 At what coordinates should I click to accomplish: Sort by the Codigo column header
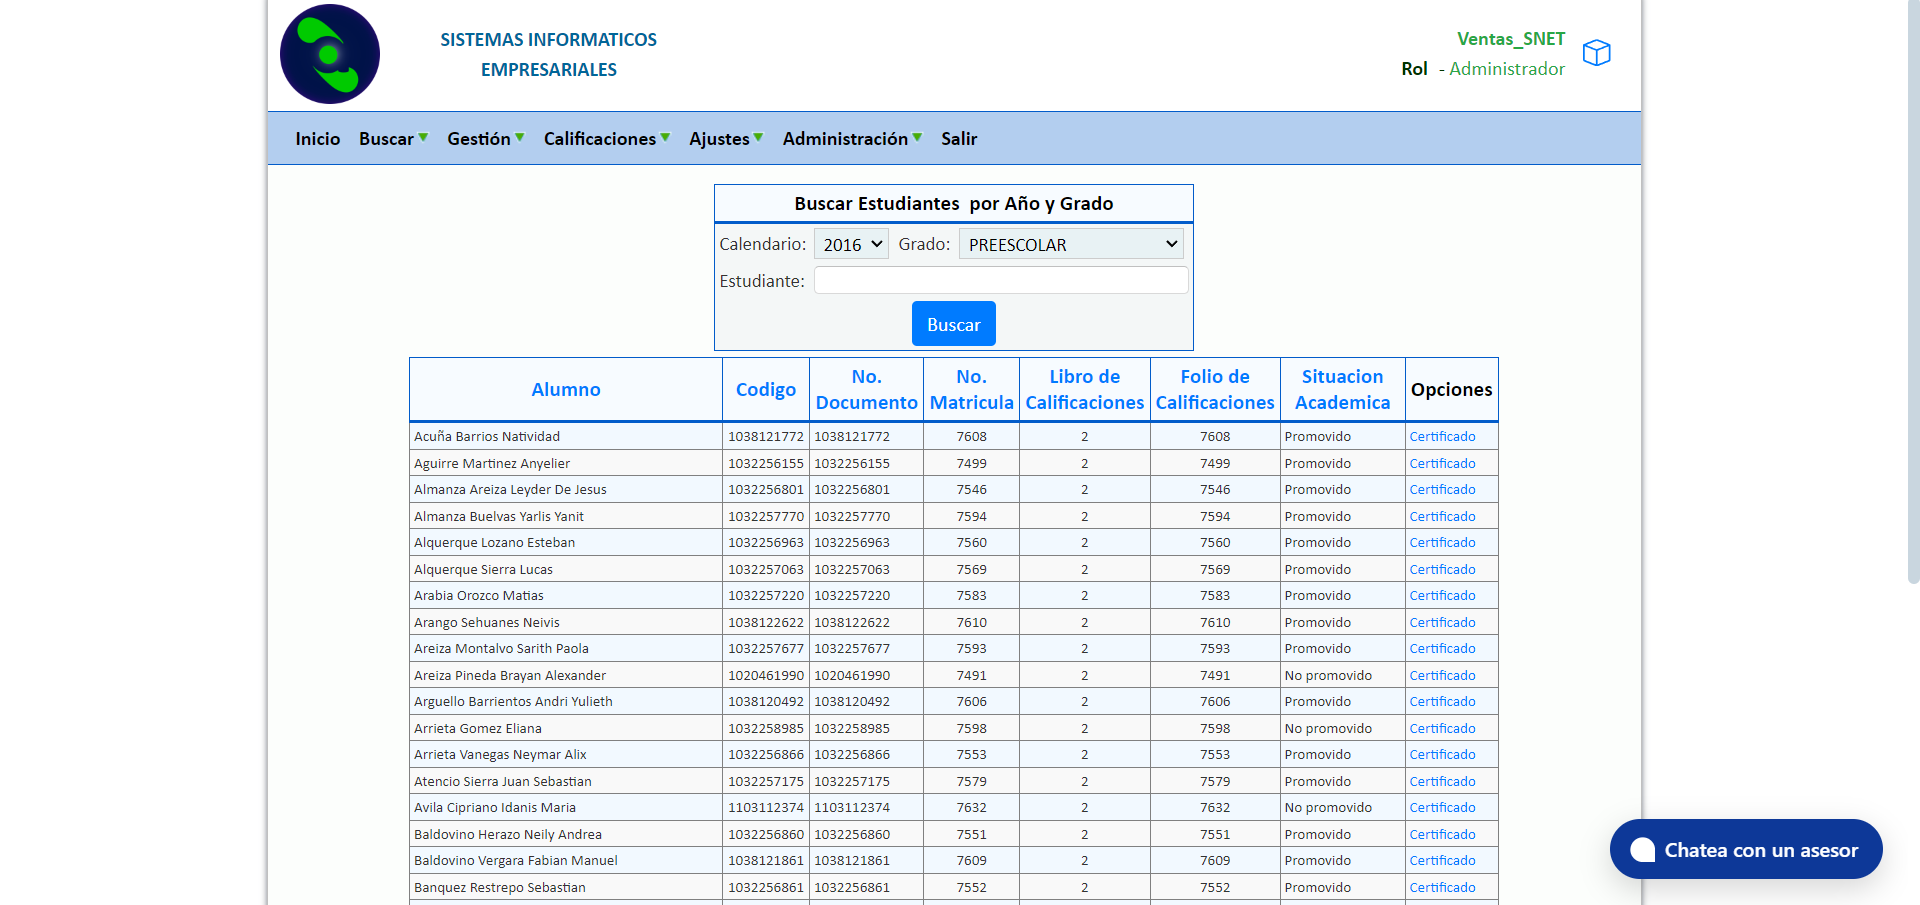point(766,389)
